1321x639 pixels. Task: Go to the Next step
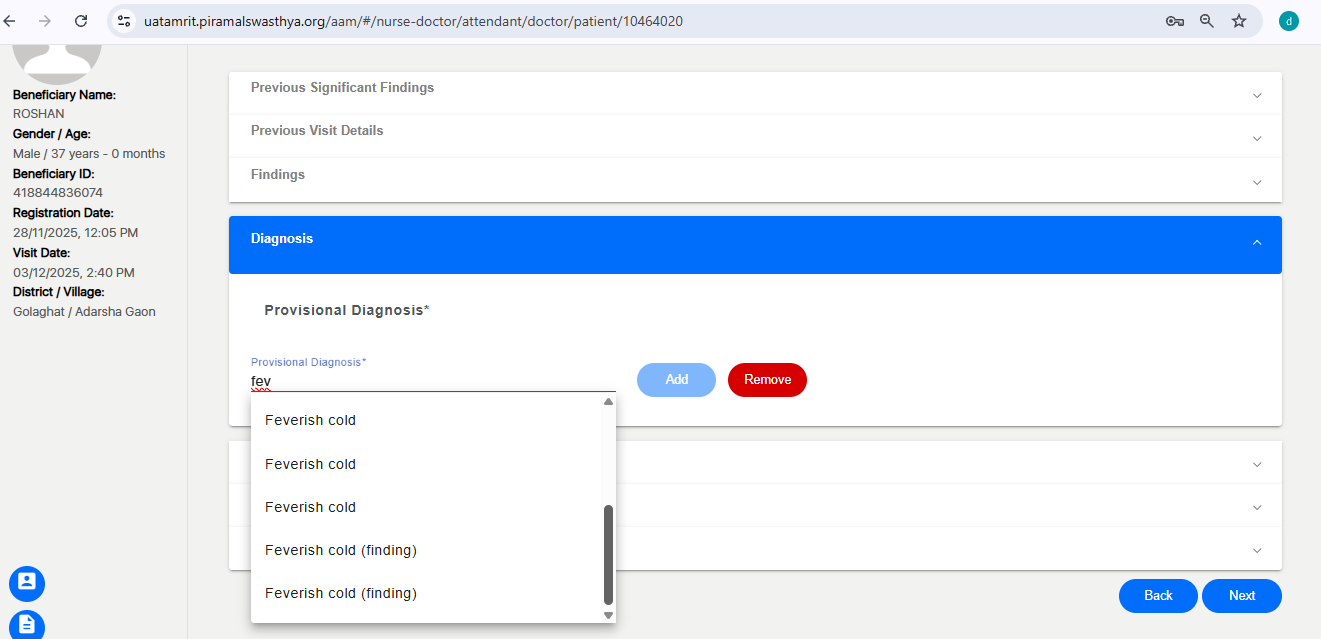[x=1241, y=595]
